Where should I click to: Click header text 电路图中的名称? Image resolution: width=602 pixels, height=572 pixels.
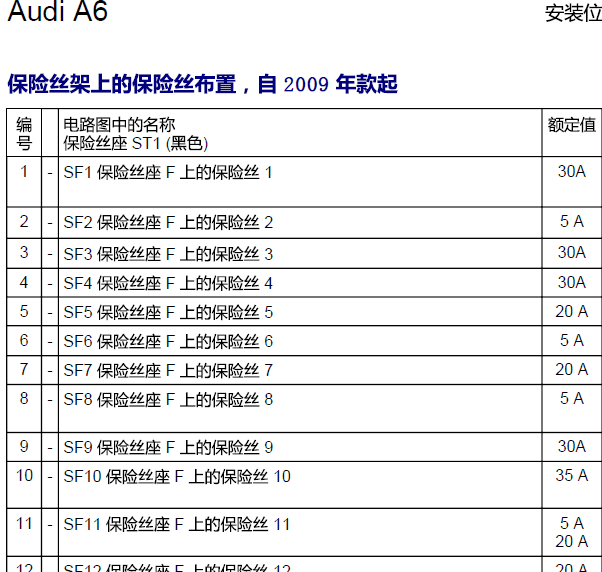[x=119, y=125]
